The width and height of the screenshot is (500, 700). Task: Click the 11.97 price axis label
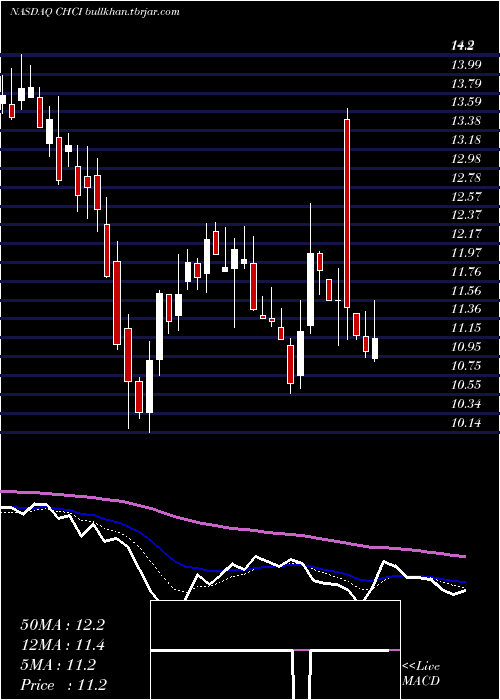466,253
